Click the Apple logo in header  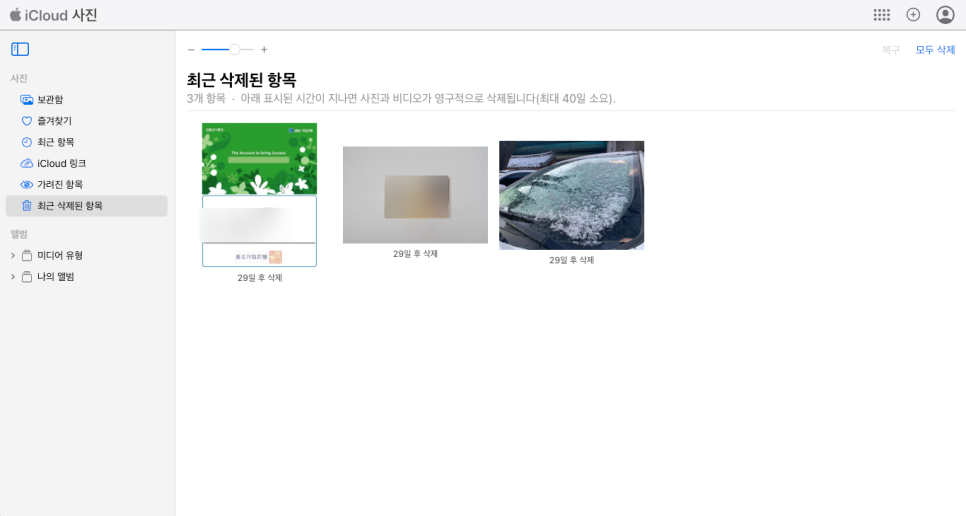15,14
